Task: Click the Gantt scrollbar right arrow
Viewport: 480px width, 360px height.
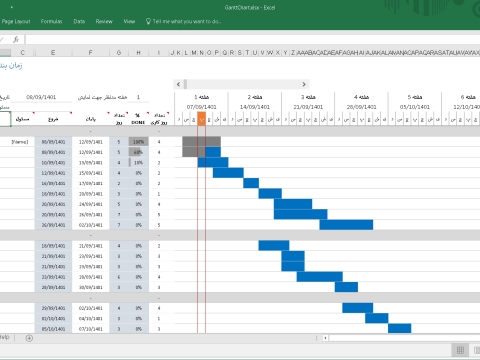Action: 304,84
